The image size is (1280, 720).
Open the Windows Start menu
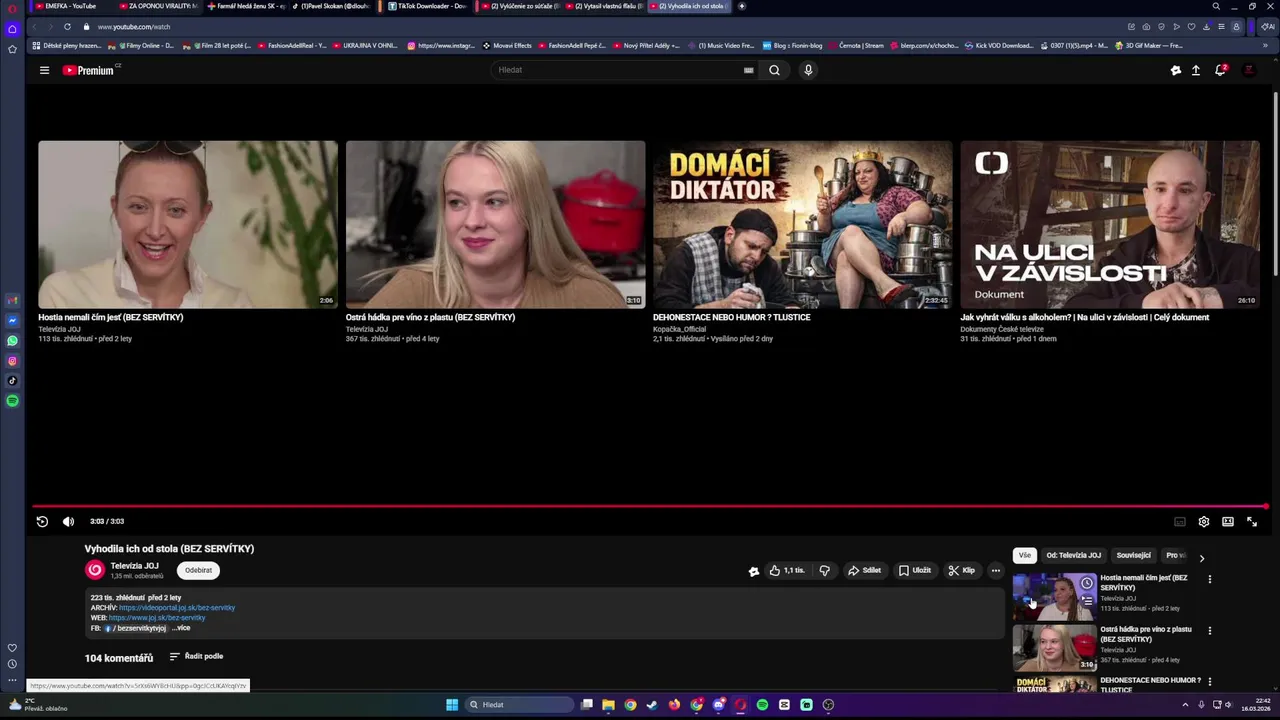452,705
